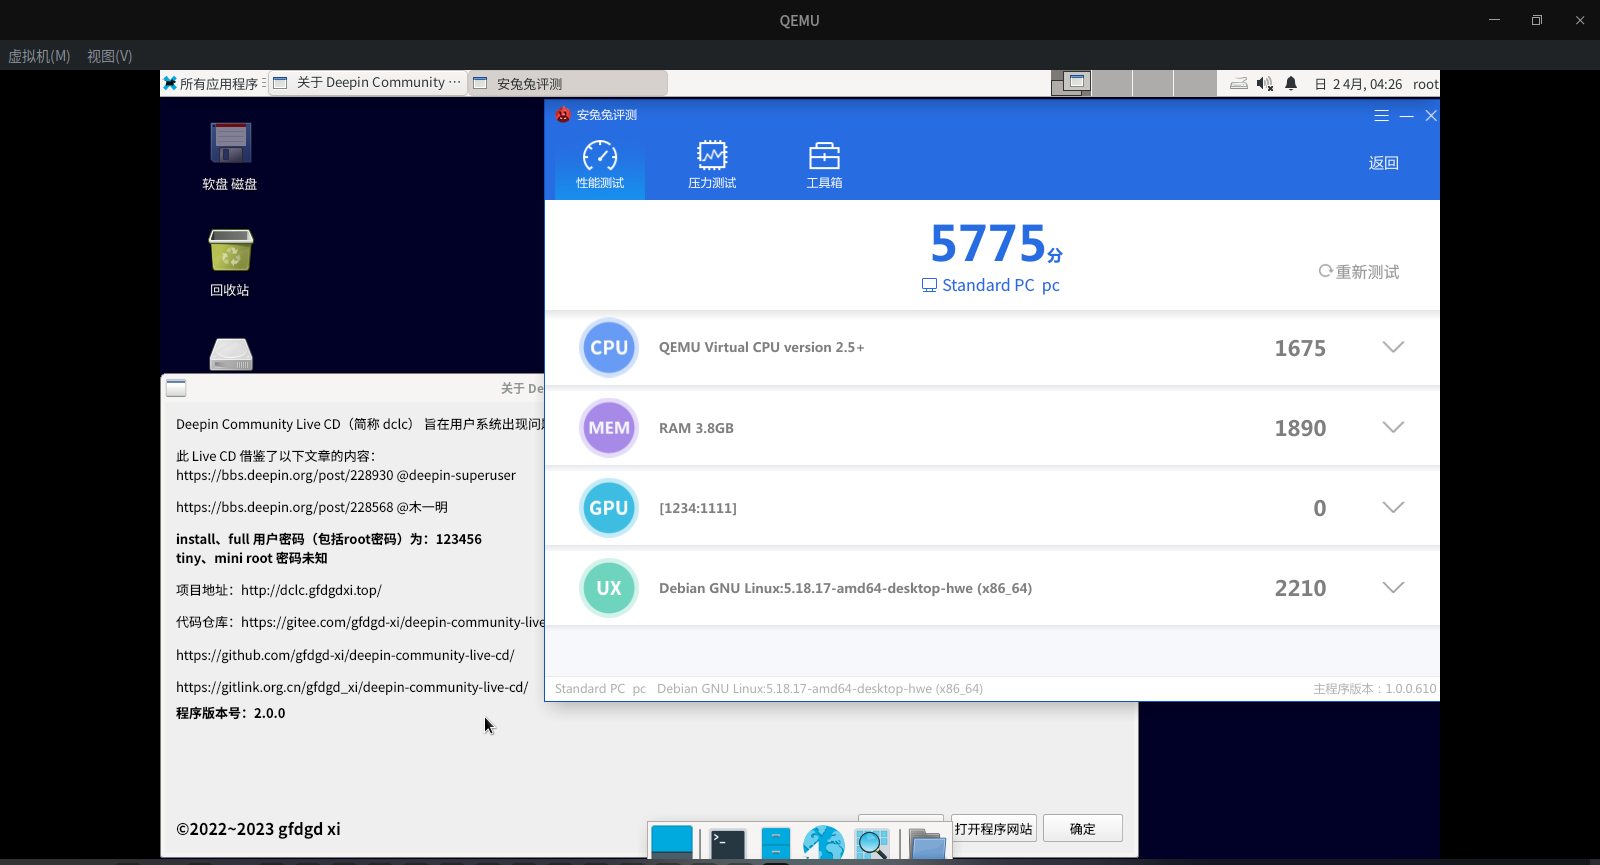Select the first workspace in the pager
This screenshot has height=865, width=1600.
coord(1071,83)
